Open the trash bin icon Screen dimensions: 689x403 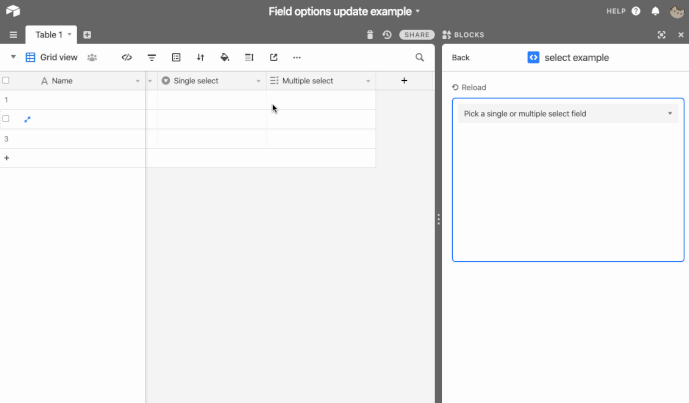370,35
